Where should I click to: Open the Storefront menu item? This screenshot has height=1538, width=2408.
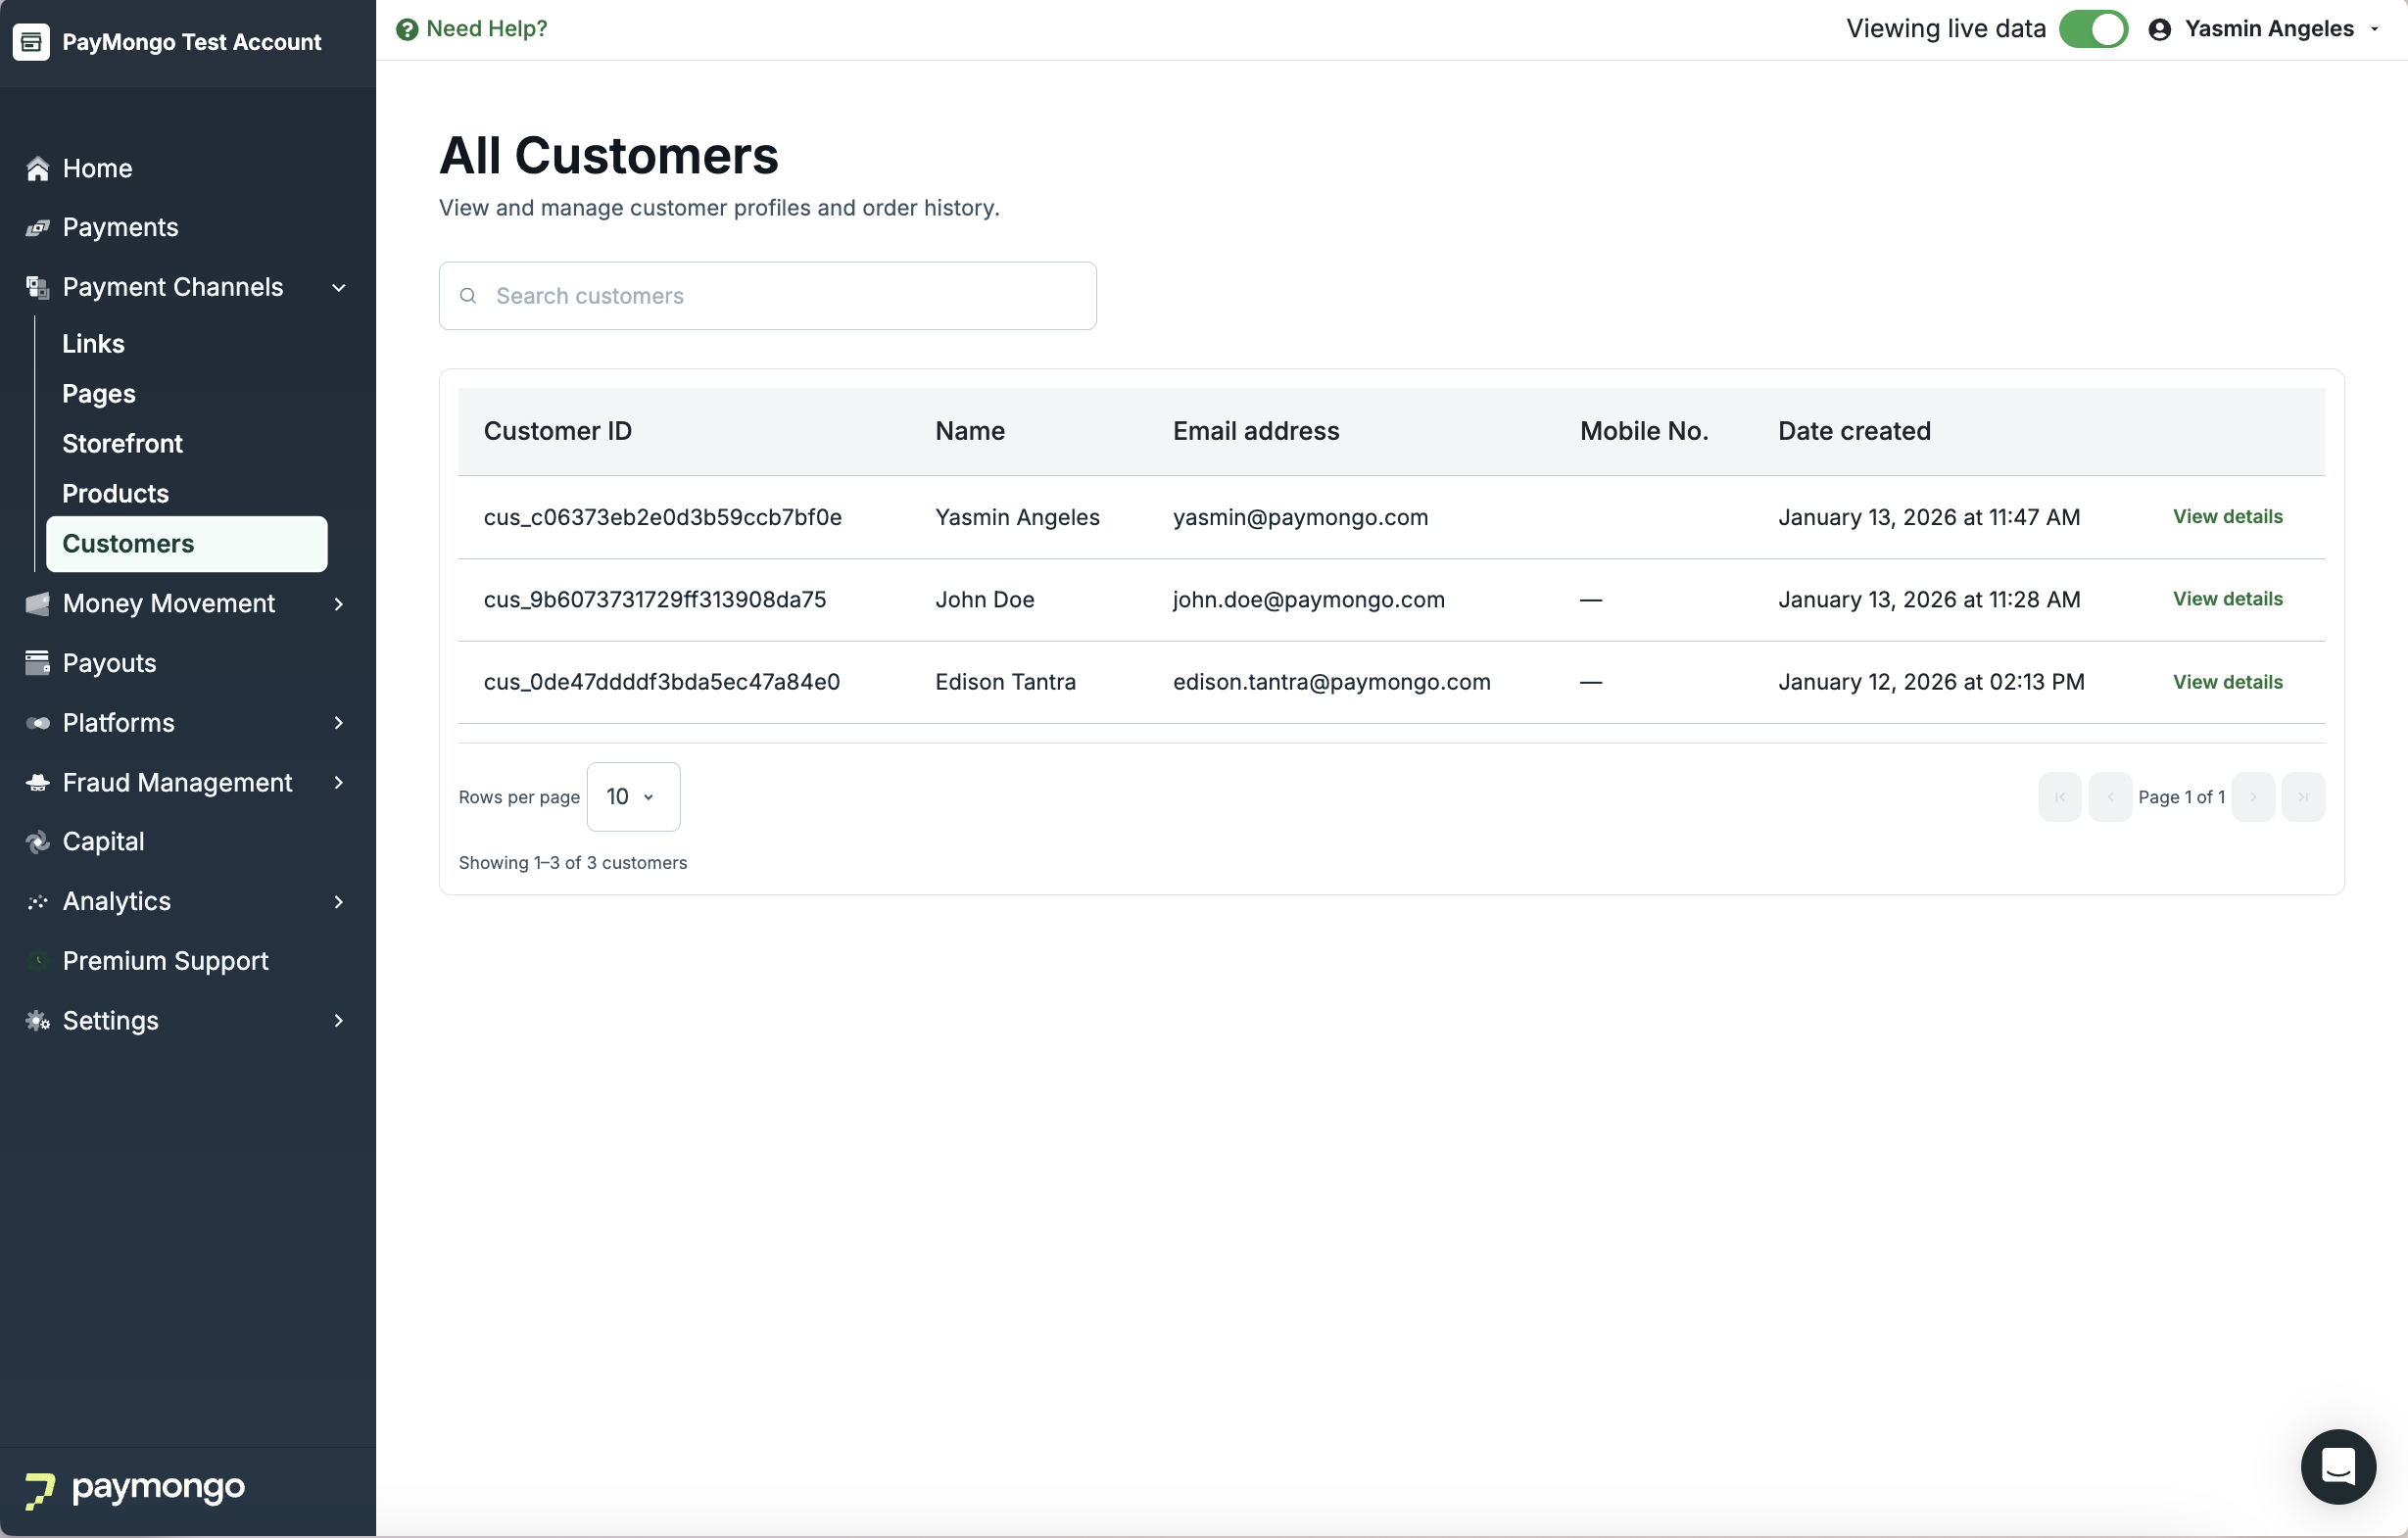point(122,443)
